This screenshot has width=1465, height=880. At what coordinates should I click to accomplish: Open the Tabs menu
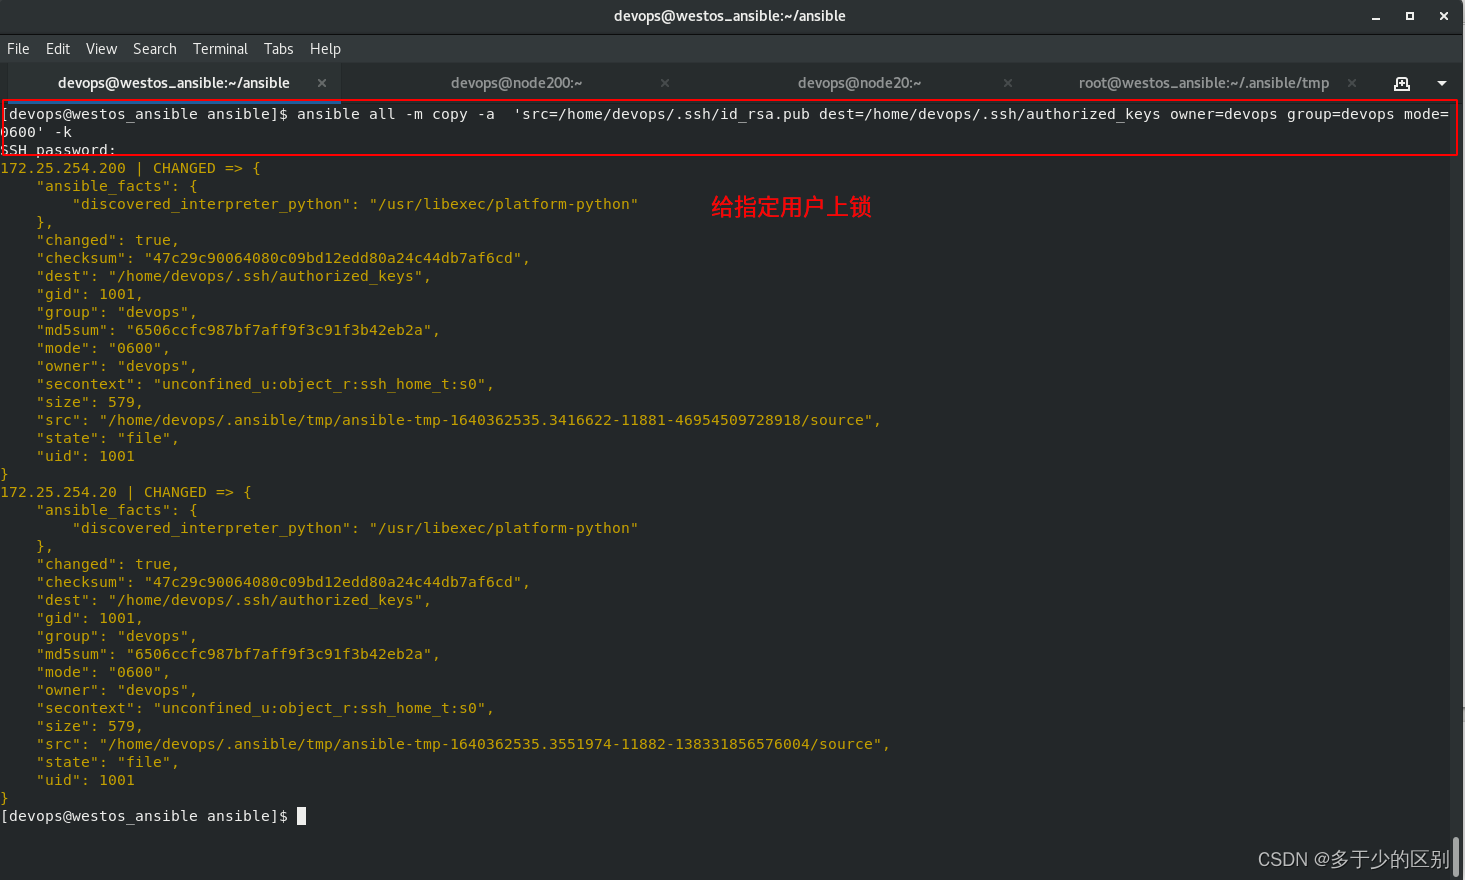coord(279,48)
